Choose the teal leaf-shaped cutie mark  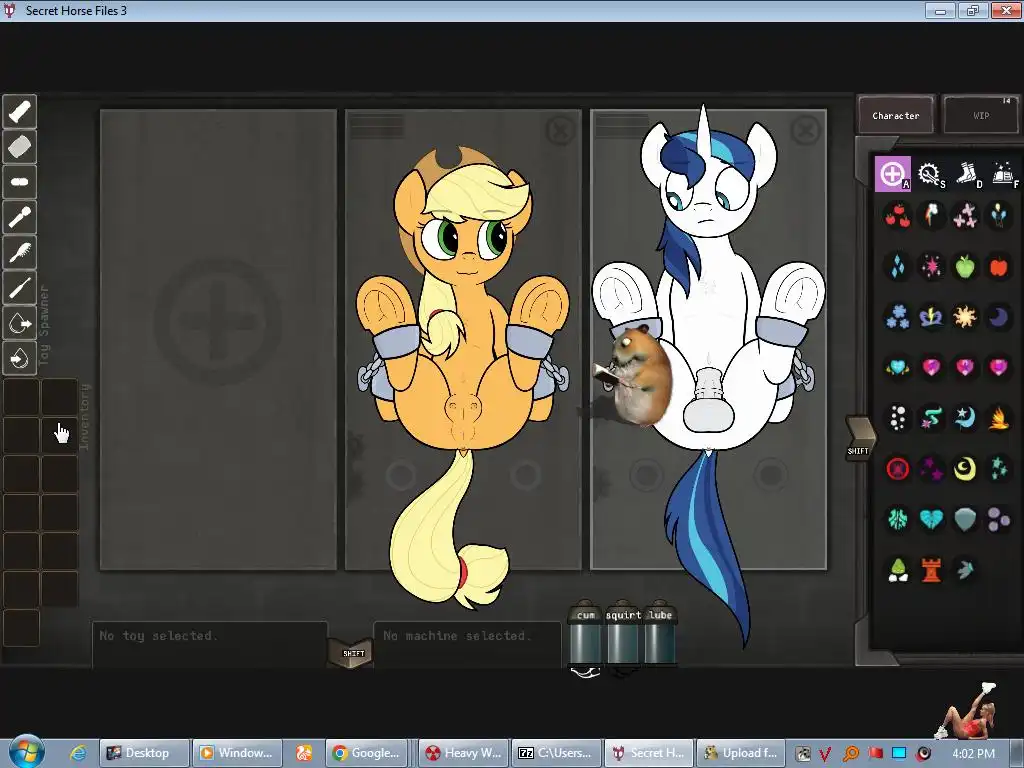898,519
